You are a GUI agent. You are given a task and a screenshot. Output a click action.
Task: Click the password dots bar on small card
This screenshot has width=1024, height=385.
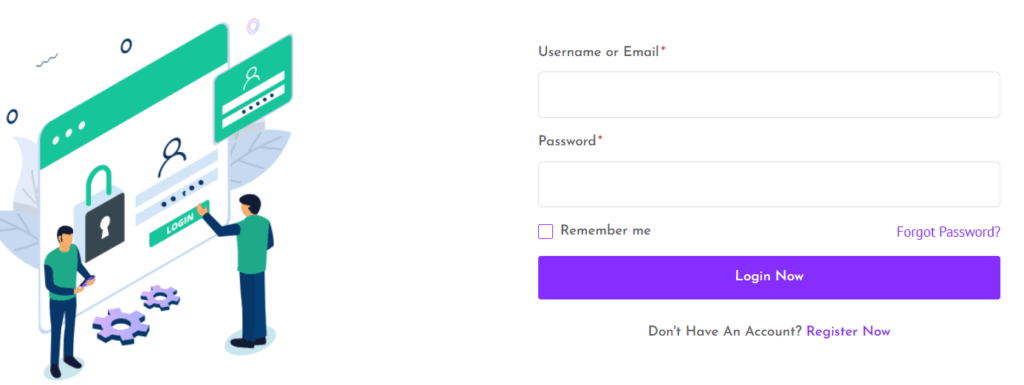coord(254,110)
